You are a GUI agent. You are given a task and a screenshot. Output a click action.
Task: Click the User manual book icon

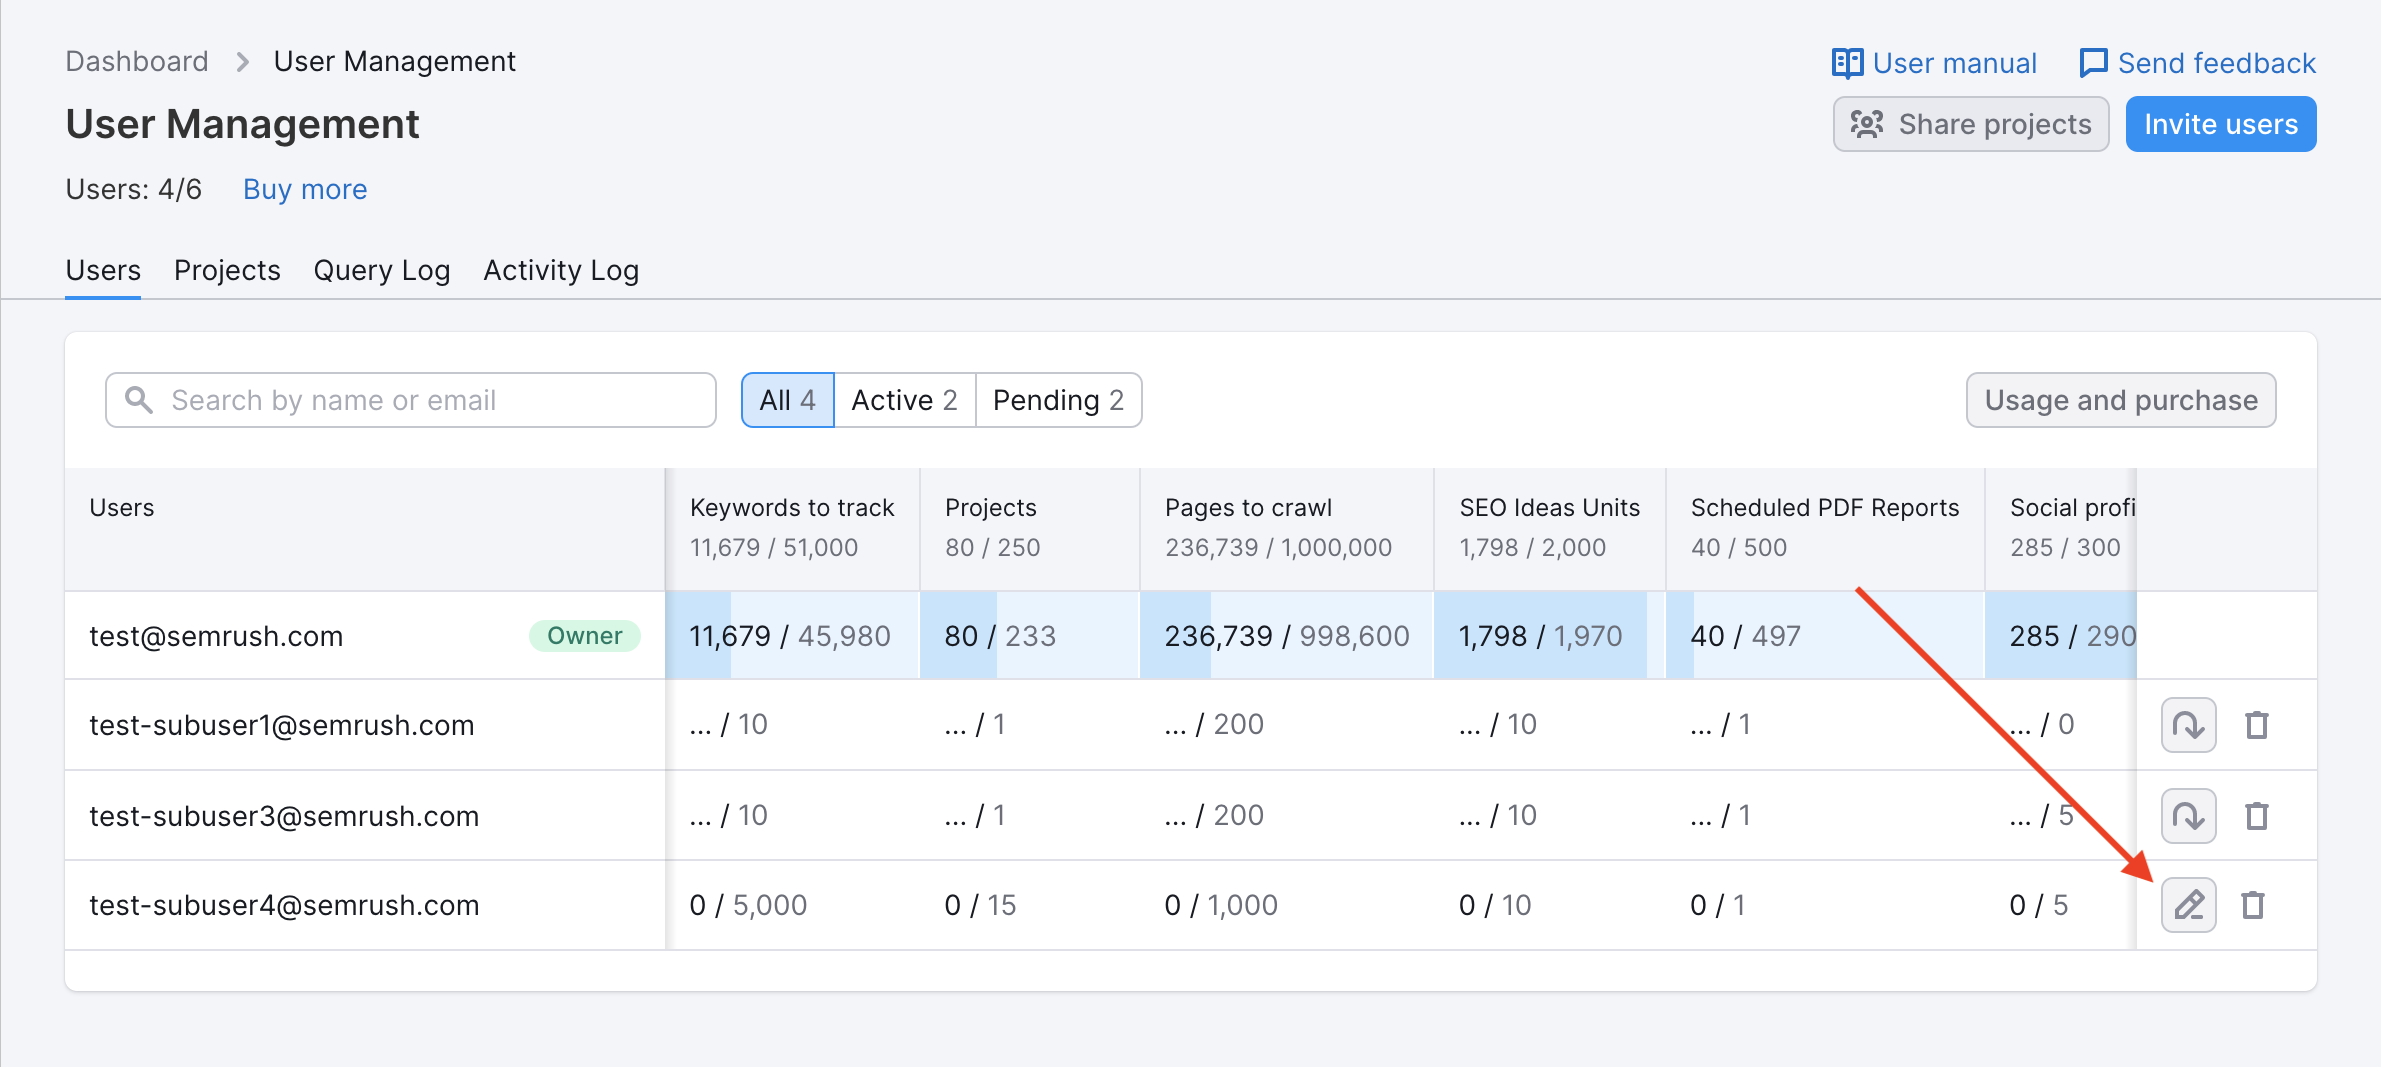point(1847,63)
